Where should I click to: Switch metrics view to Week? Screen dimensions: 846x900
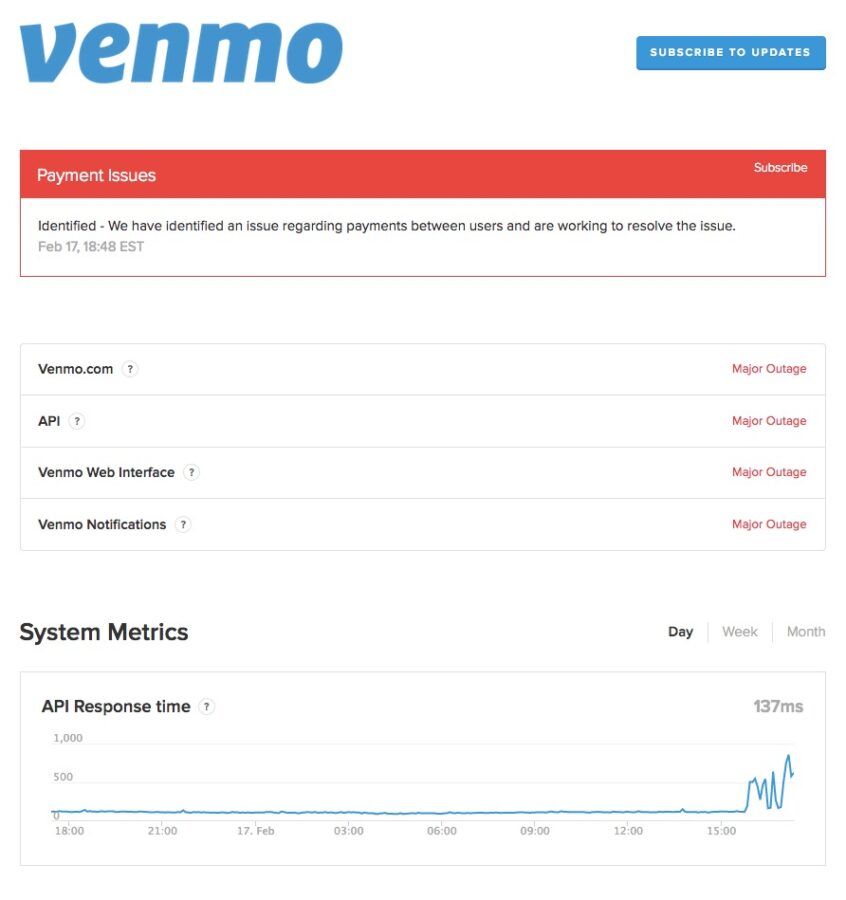[740, 632]
